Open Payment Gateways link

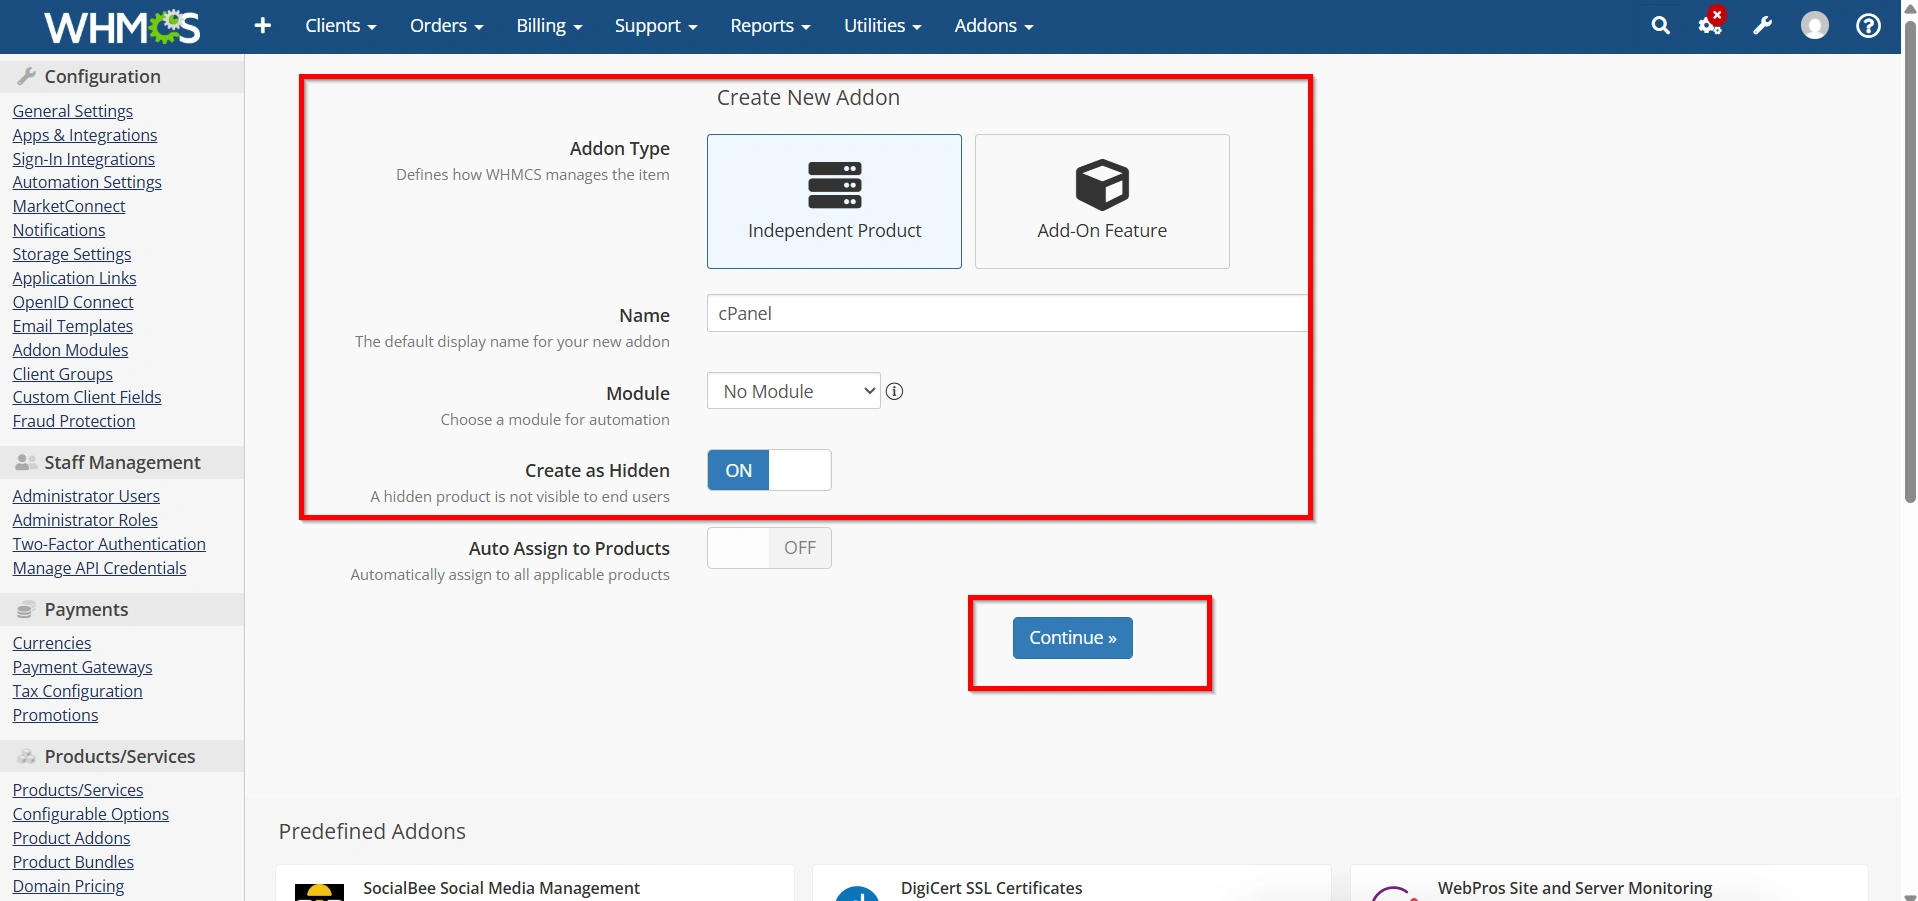click(x=83, y=667)
